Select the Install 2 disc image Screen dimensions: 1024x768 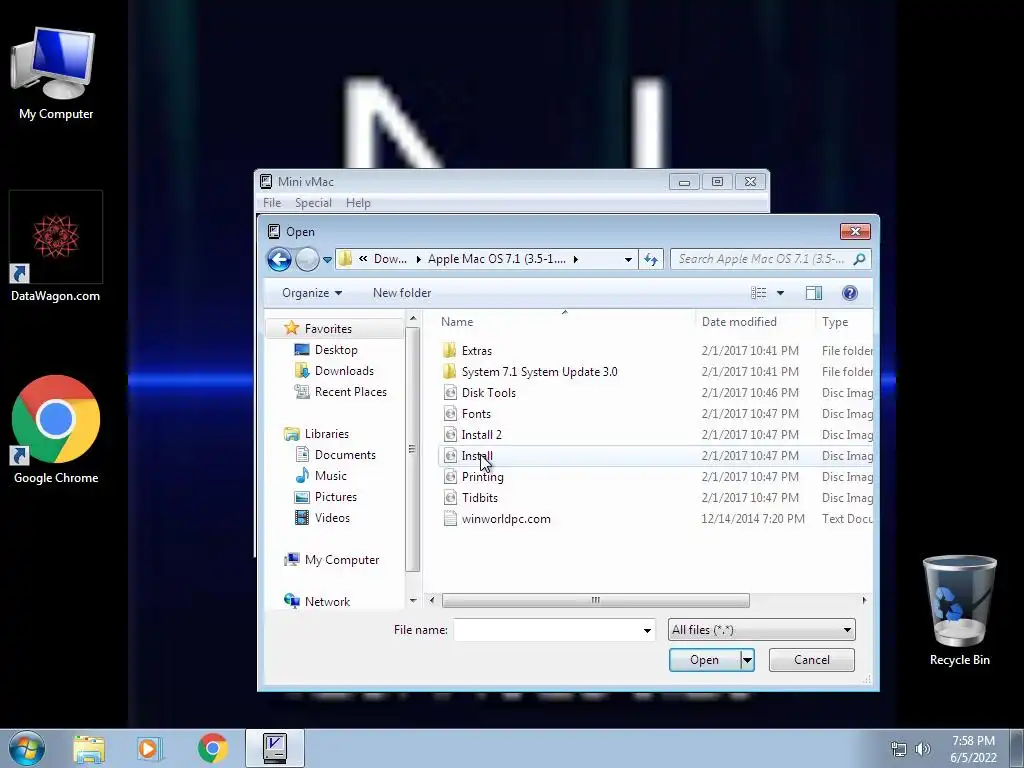coord(473,434)
